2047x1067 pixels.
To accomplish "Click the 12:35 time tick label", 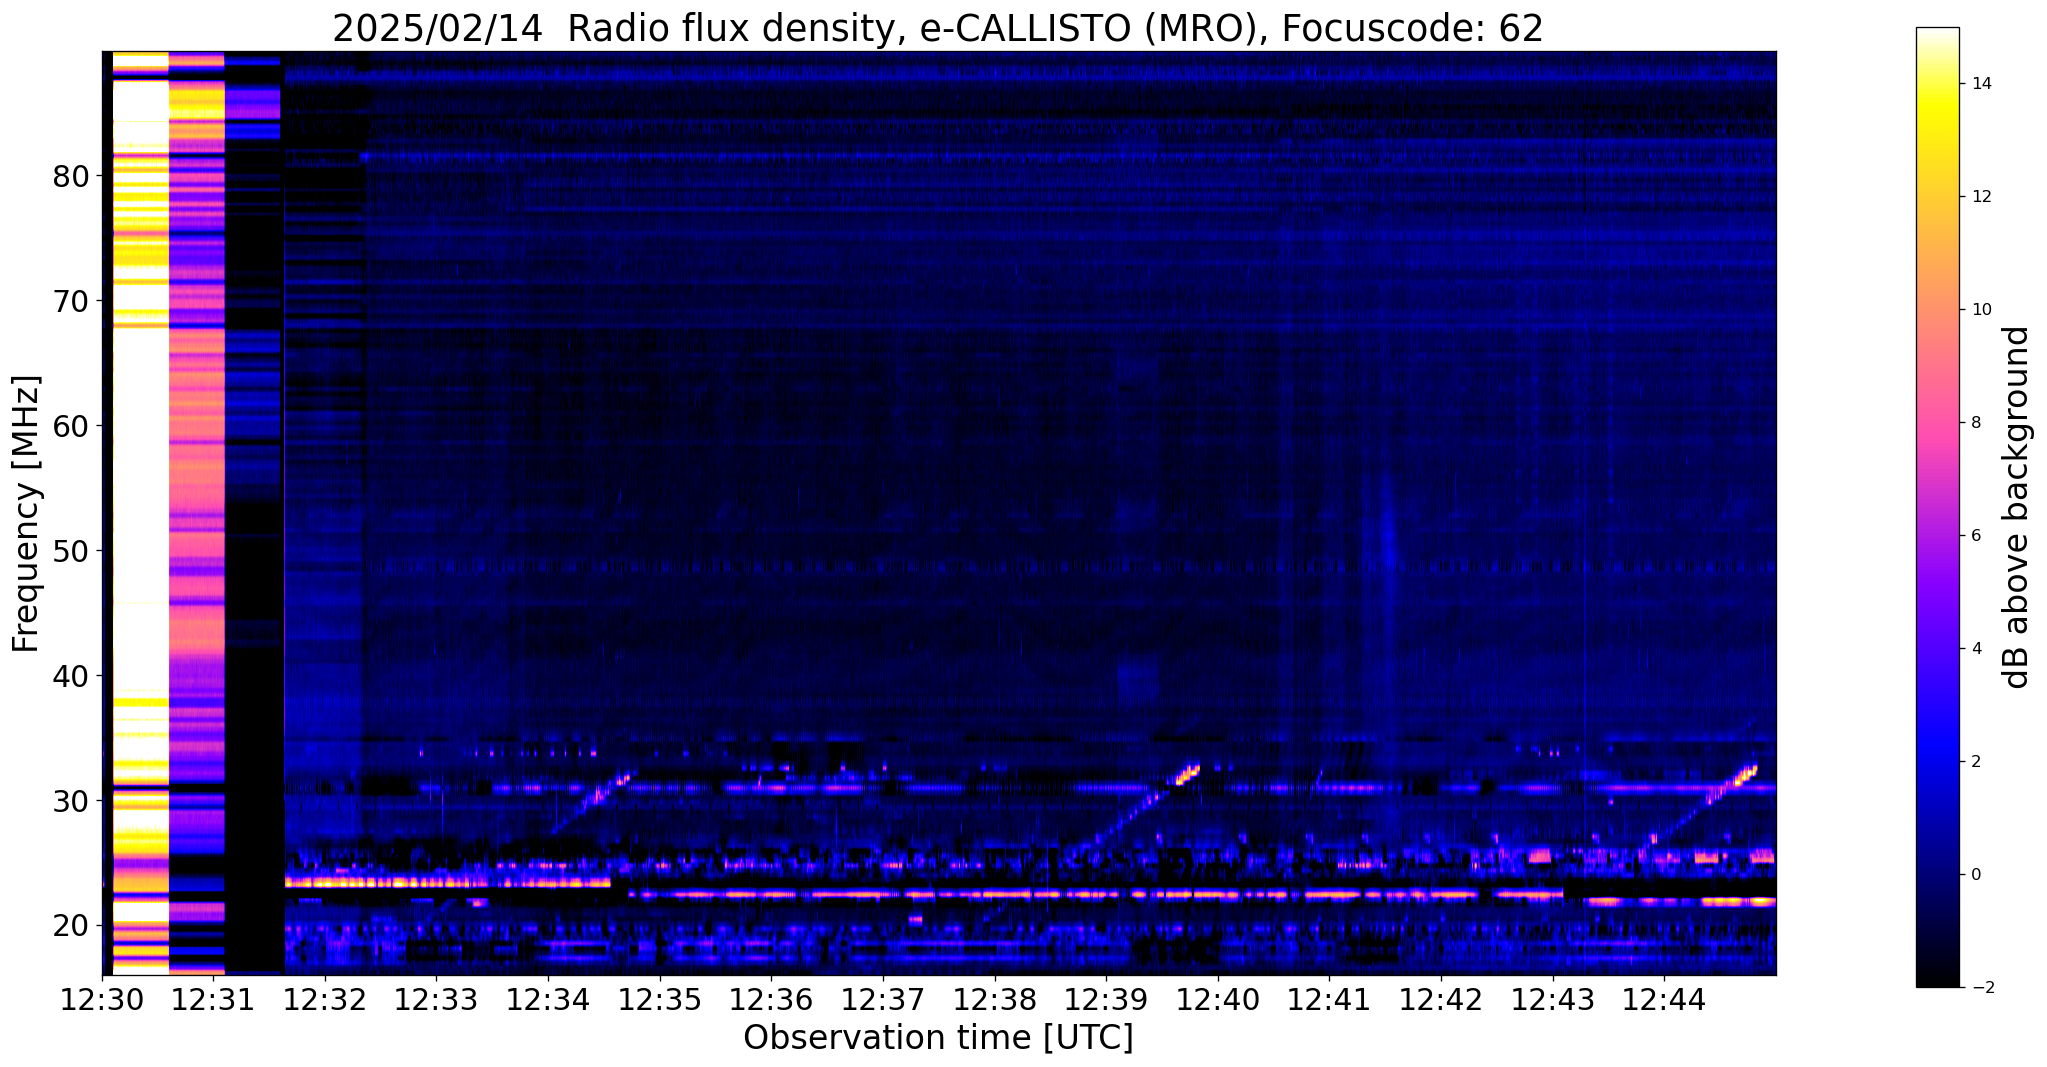I will [x=660, y=999].
